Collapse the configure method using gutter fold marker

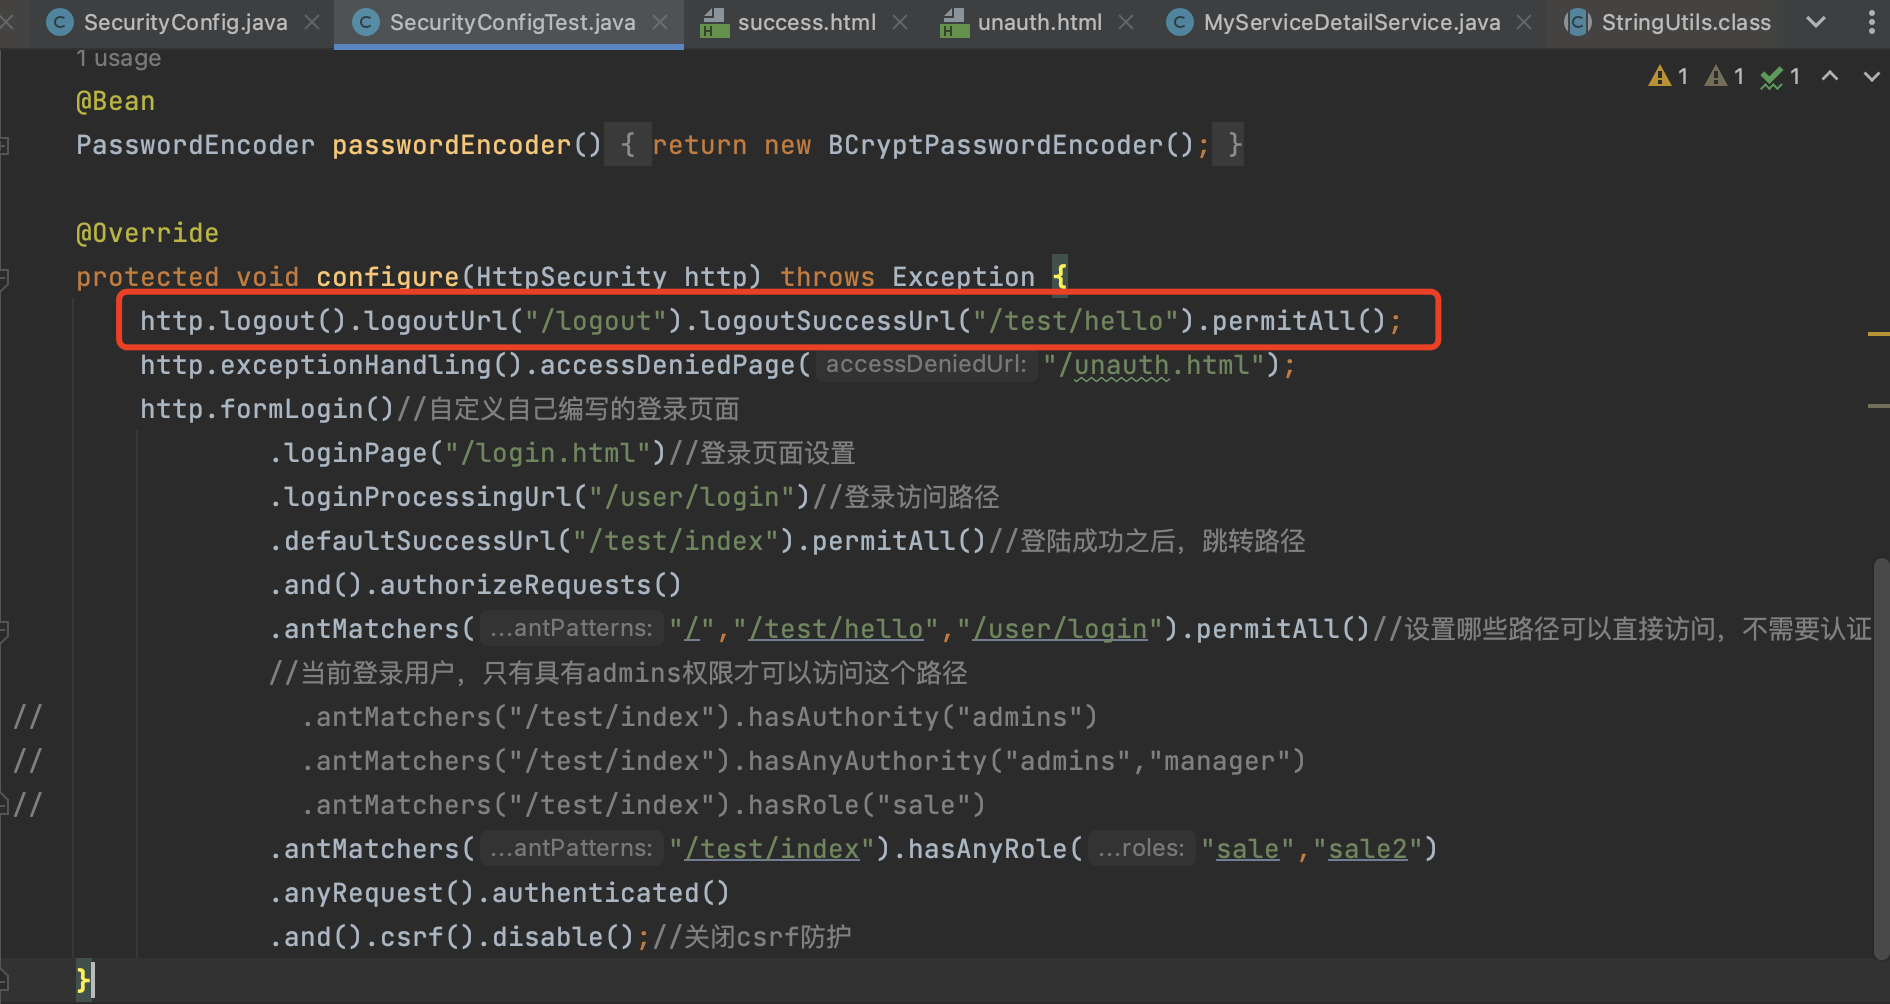(x=5, y=278)
